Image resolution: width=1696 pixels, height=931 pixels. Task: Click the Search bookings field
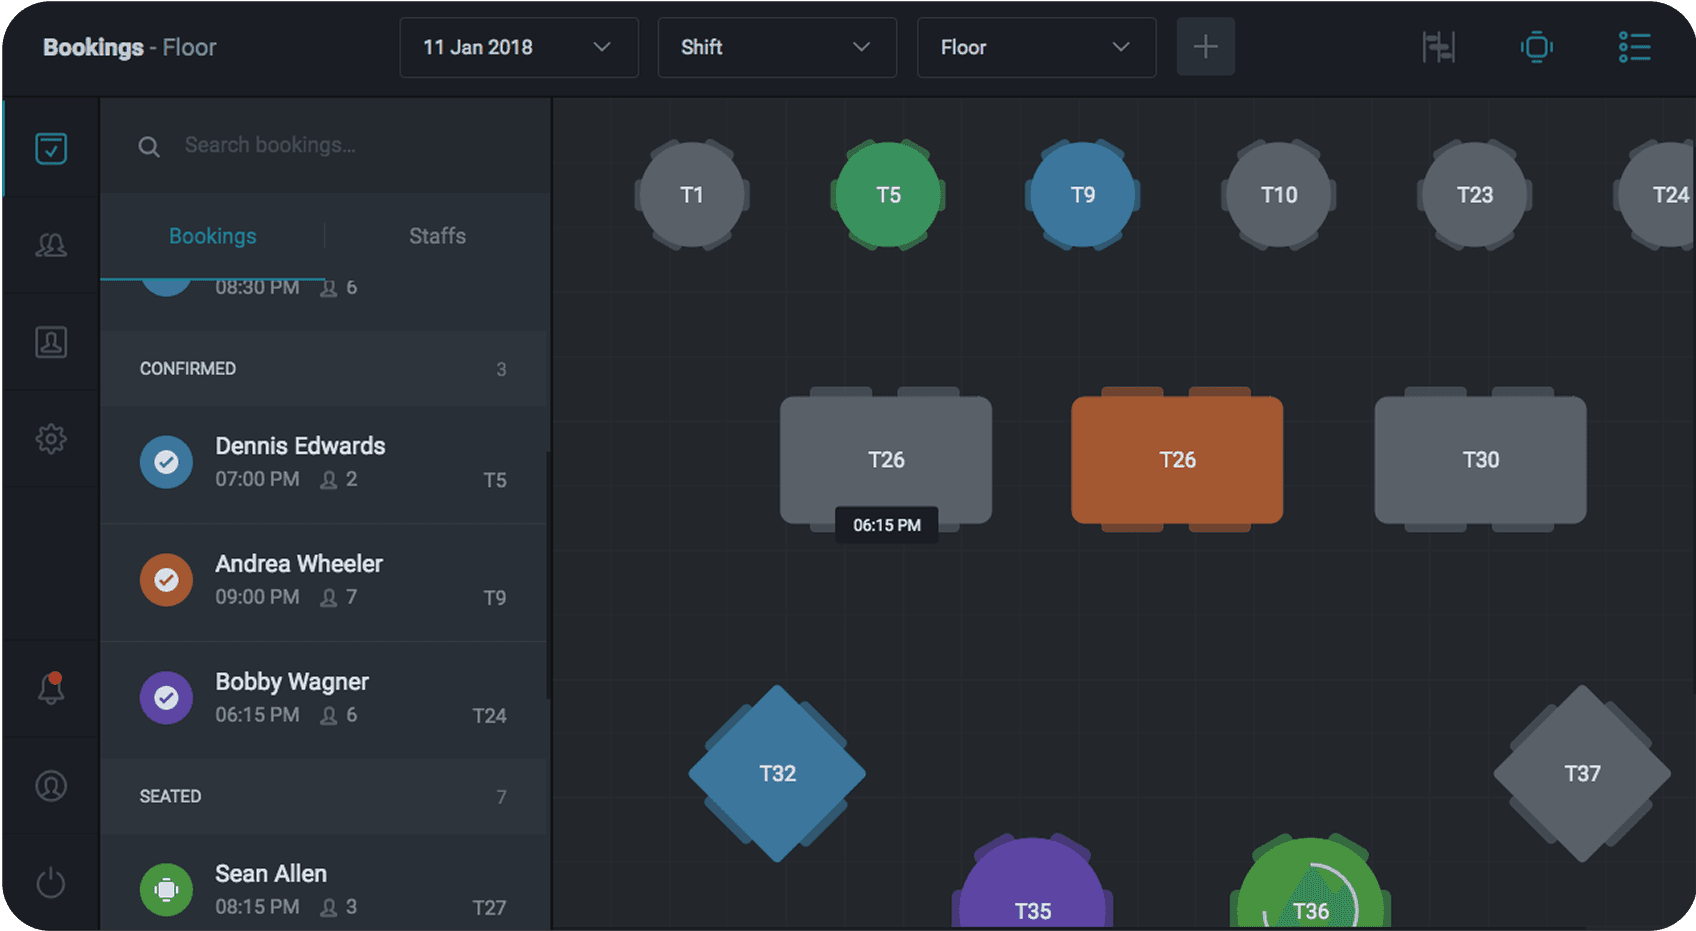[340, 146]
